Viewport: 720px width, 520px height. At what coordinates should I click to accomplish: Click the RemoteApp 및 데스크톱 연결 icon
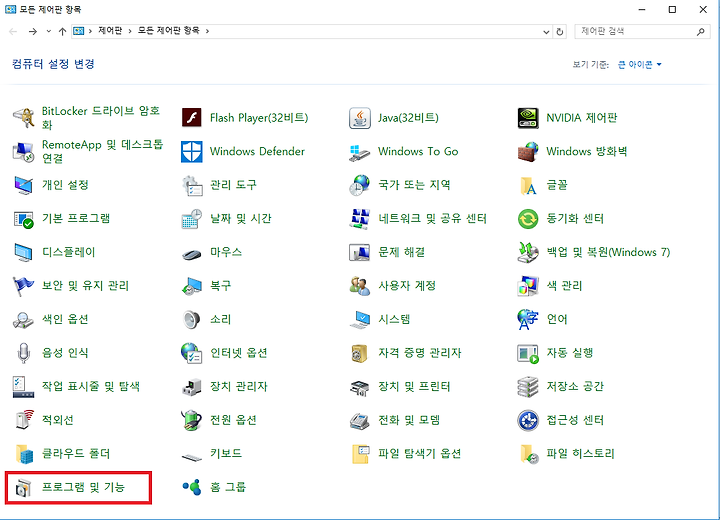click(23, 151)
